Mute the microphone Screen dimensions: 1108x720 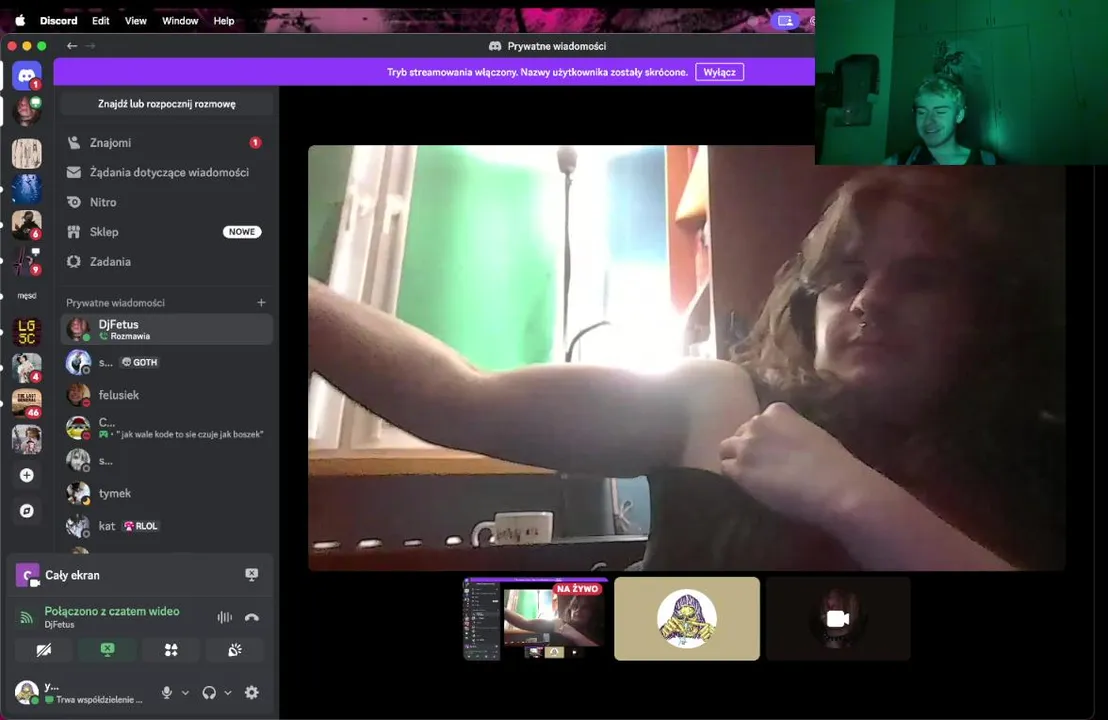point(167,693)
